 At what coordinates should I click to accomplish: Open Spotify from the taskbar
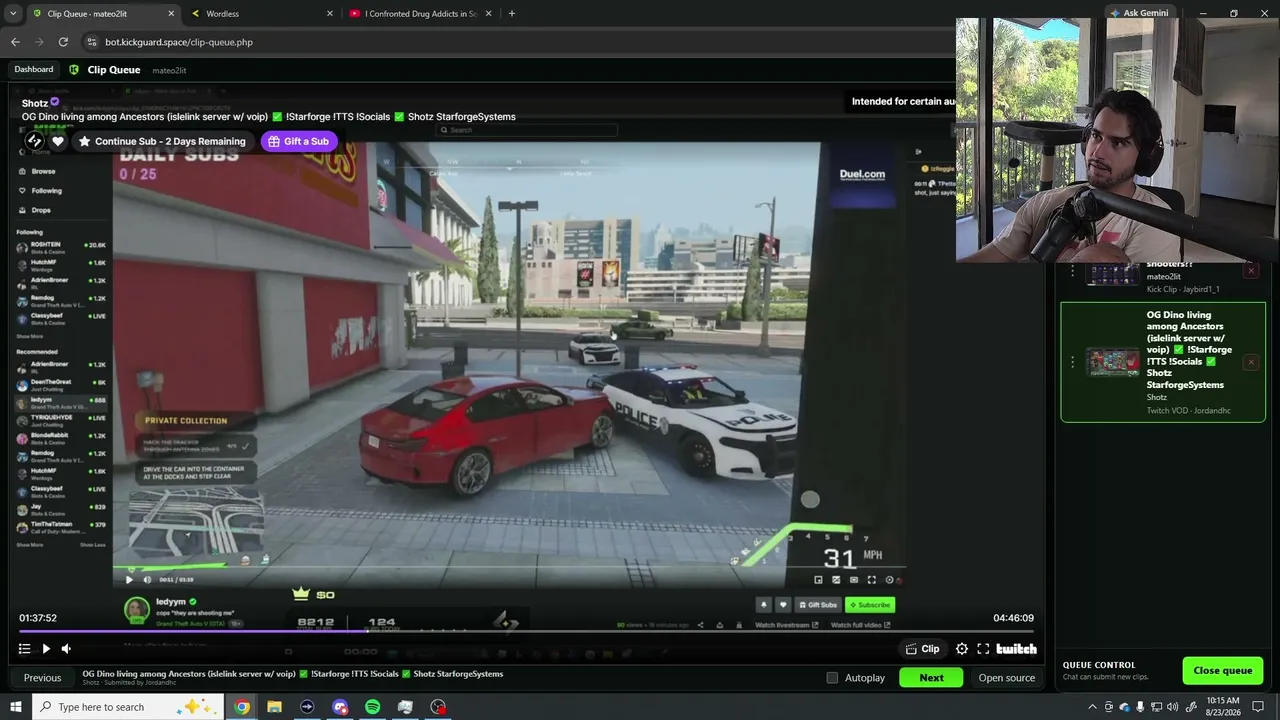[x=372, y=707]
